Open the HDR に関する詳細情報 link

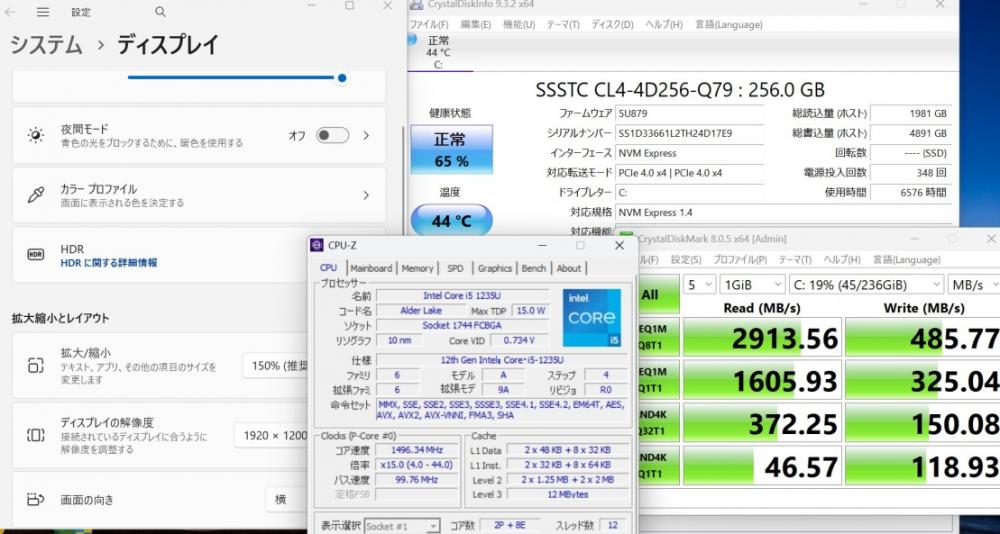tap(109, 263)
